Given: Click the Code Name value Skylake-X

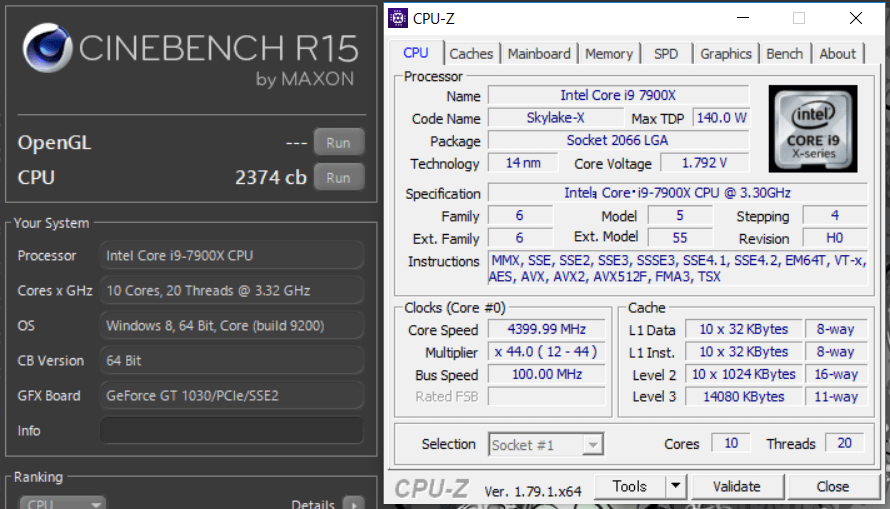Looking at the screenshot, I should pos(555,118).
